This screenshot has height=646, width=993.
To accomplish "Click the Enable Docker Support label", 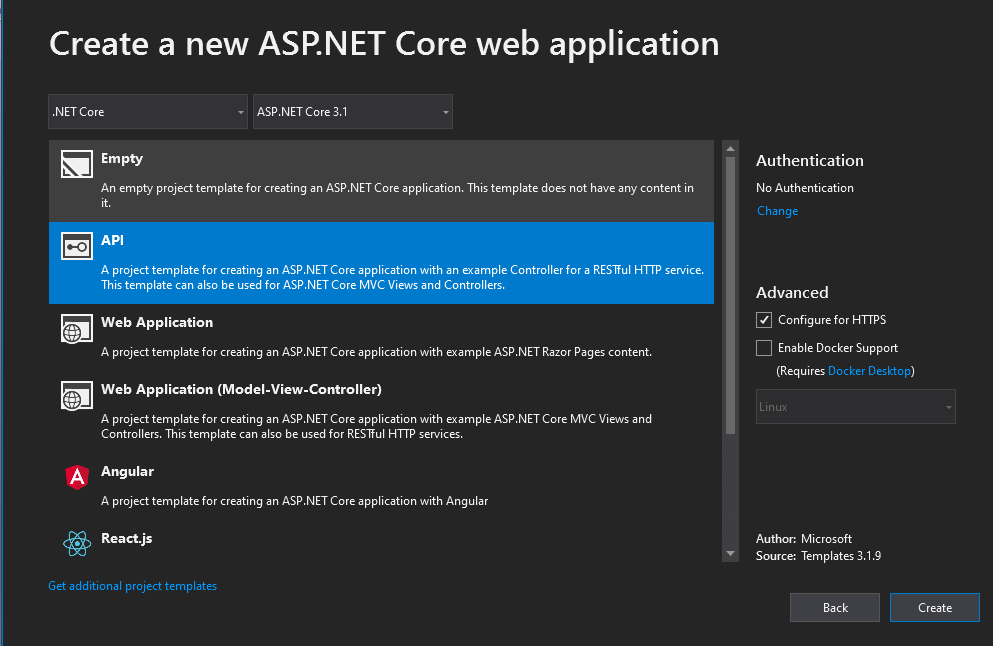I will pyautogui.click(x=838, y=348).
